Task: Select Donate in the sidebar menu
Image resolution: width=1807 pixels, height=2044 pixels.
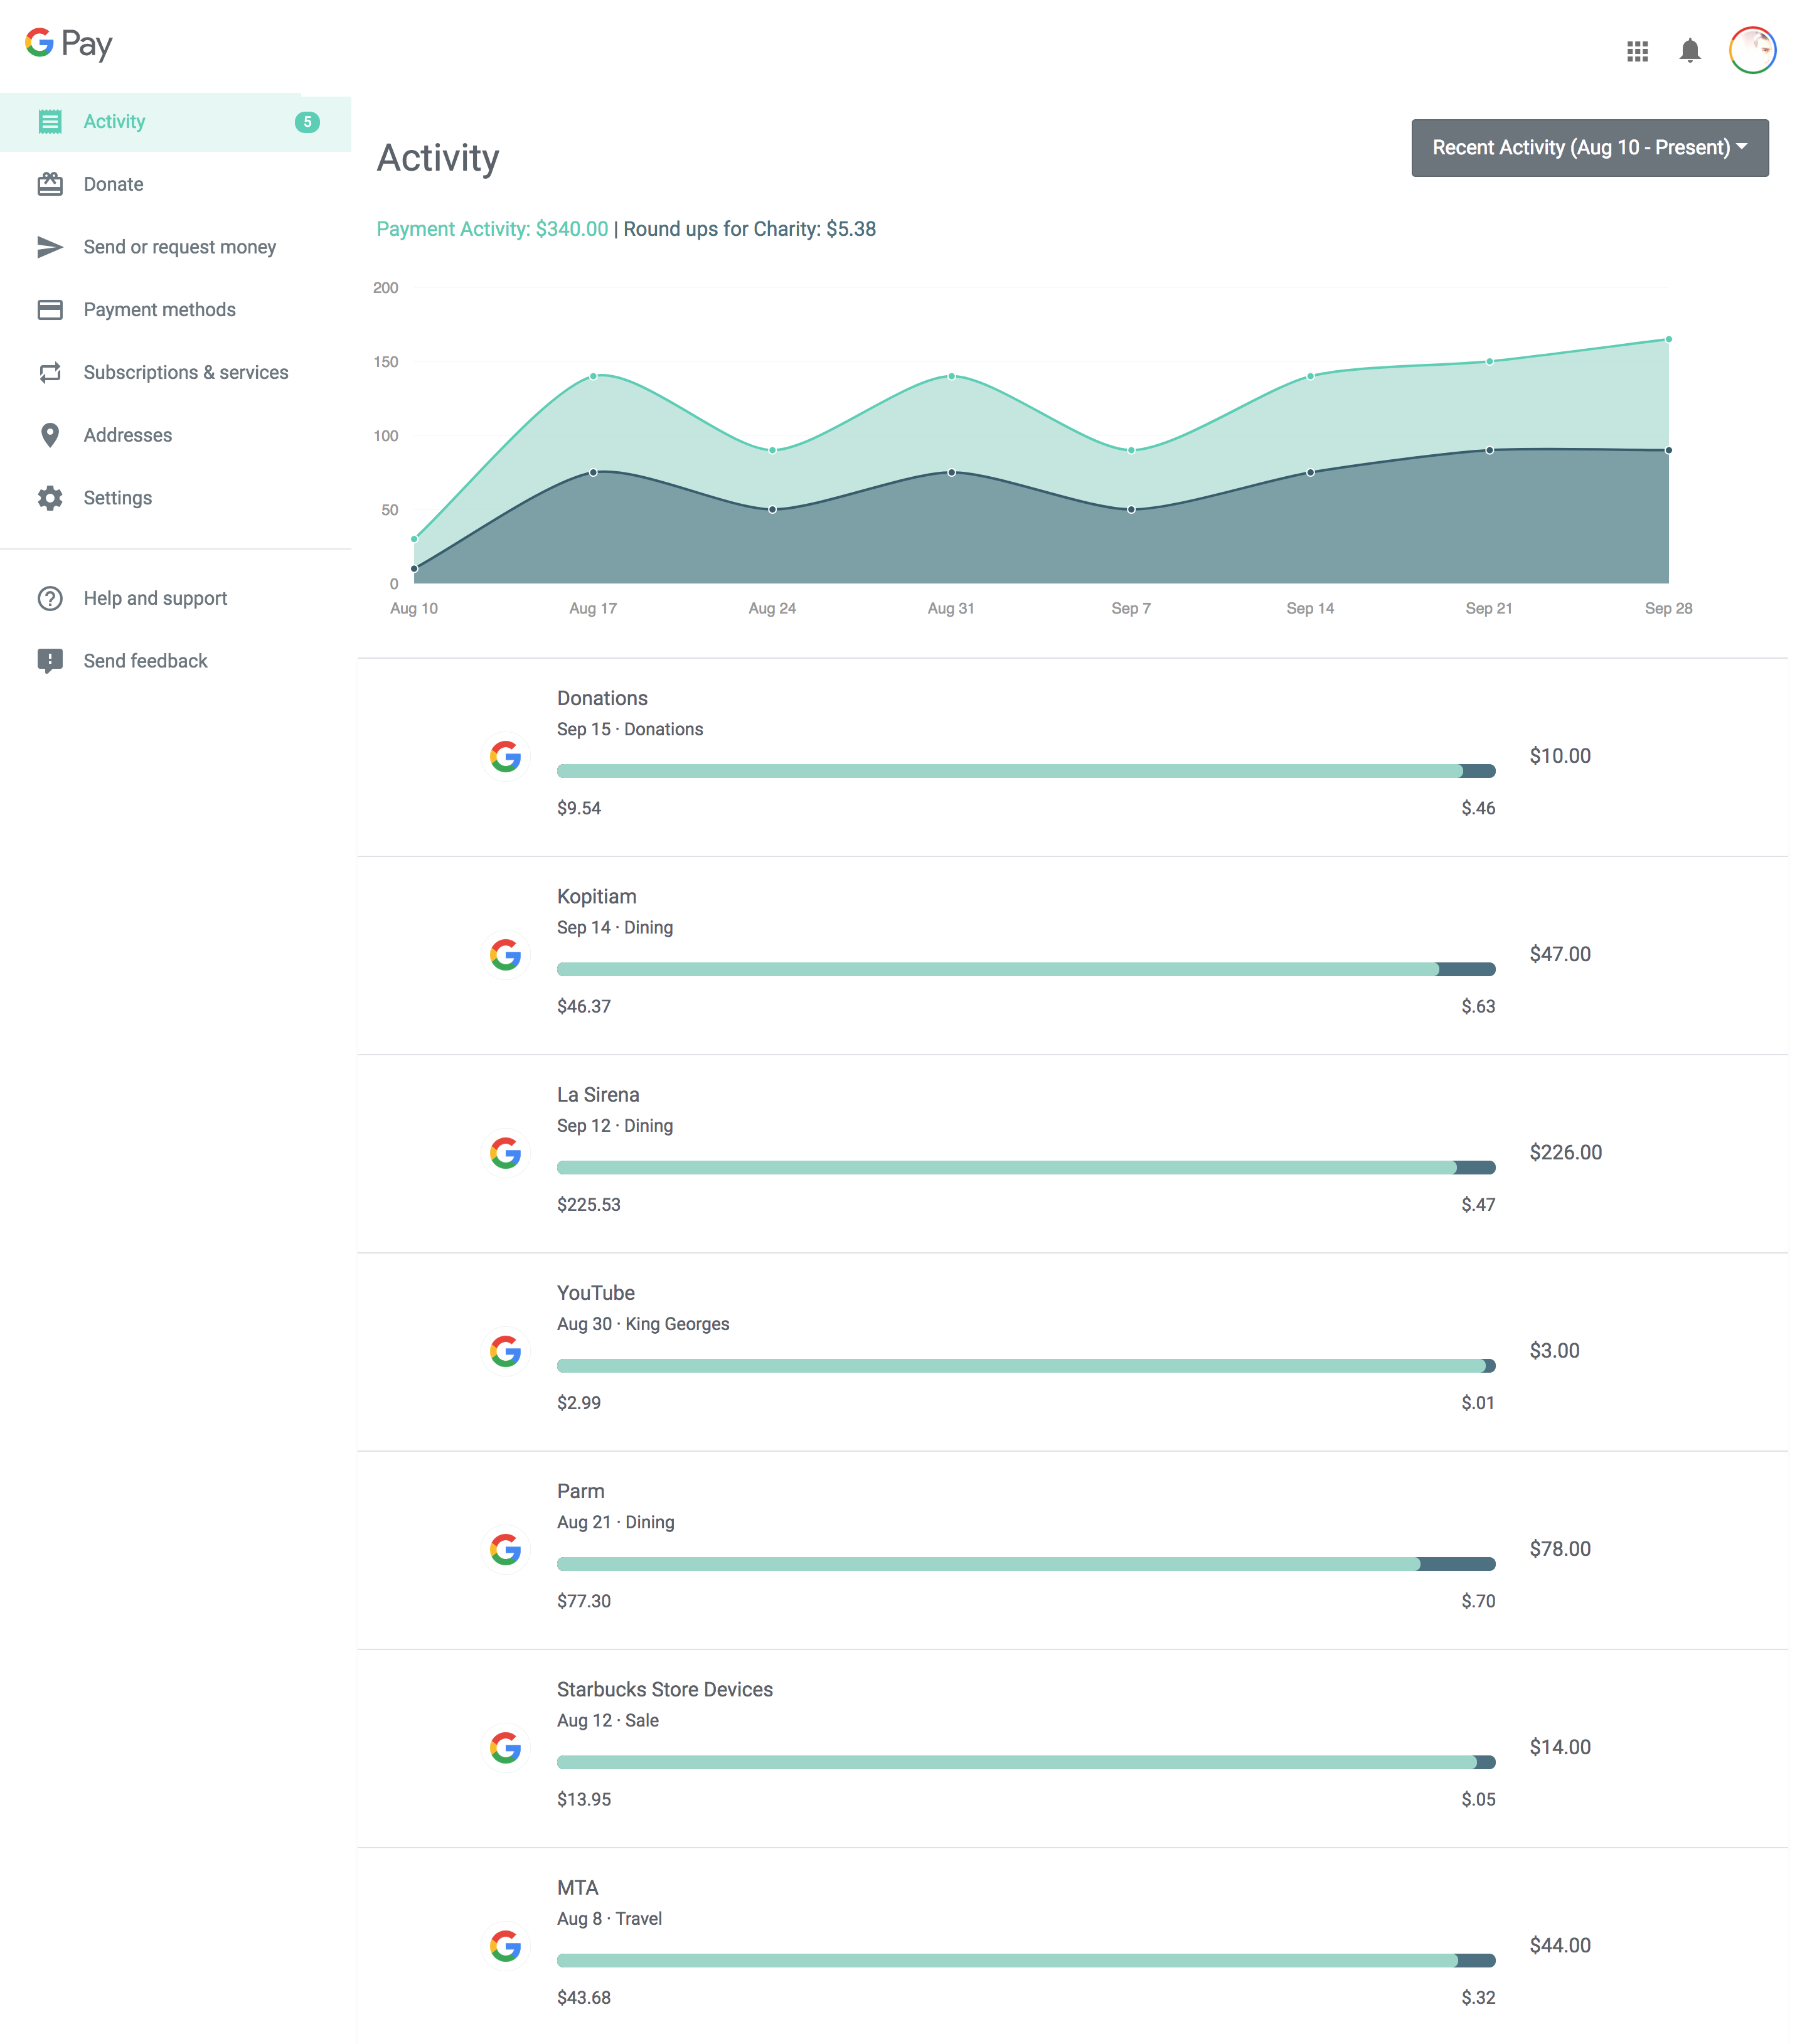Action: point(176,184)
